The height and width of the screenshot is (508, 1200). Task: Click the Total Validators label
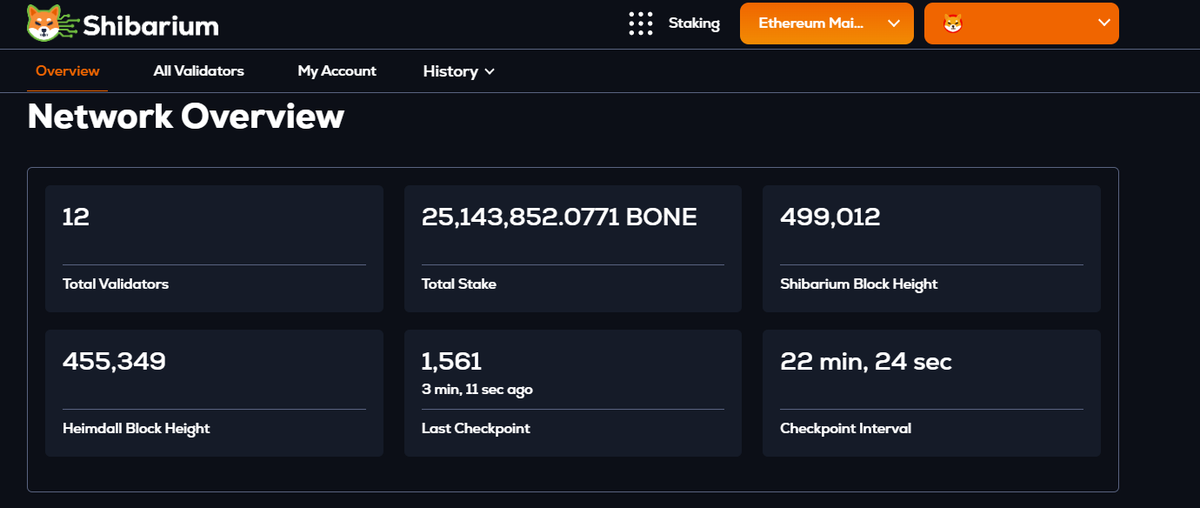pos(115,284)
